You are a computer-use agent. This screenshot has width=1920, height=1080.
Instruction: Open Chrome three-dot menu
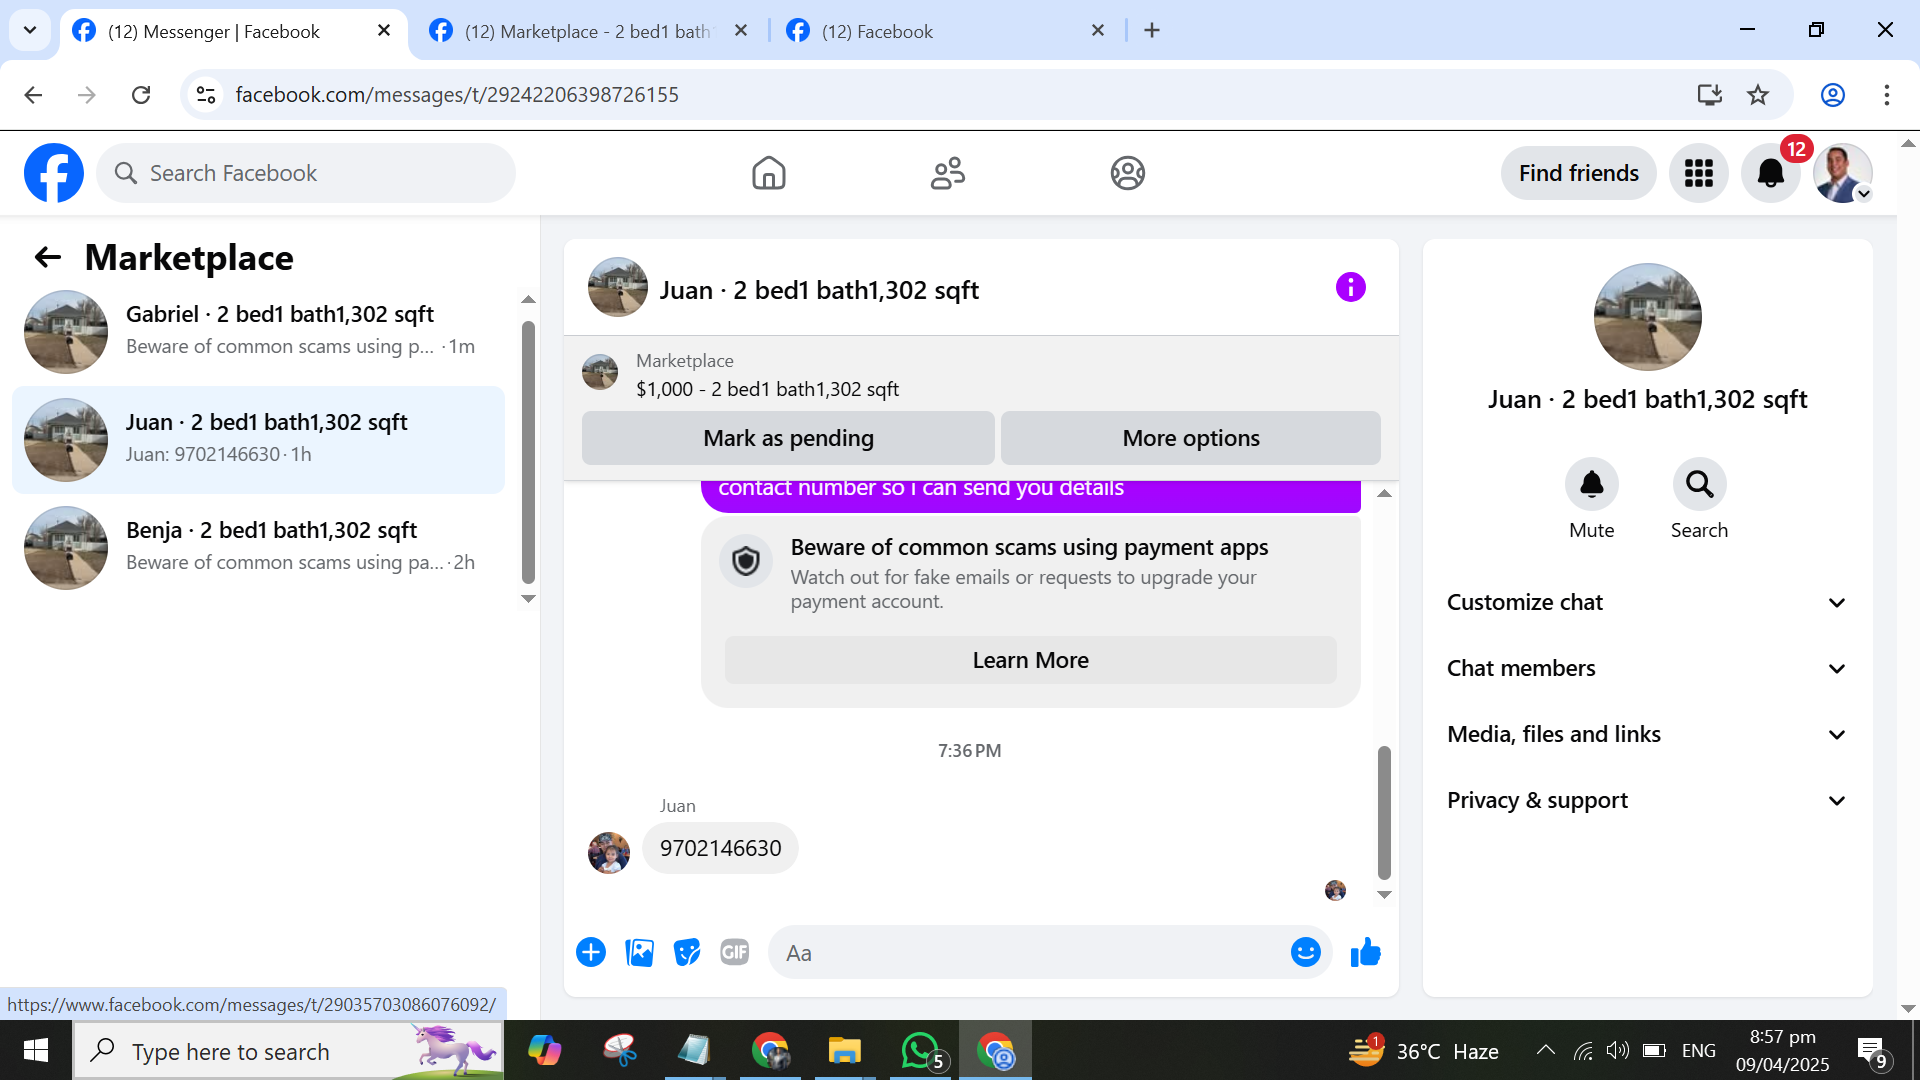[x=1886, y=95]
